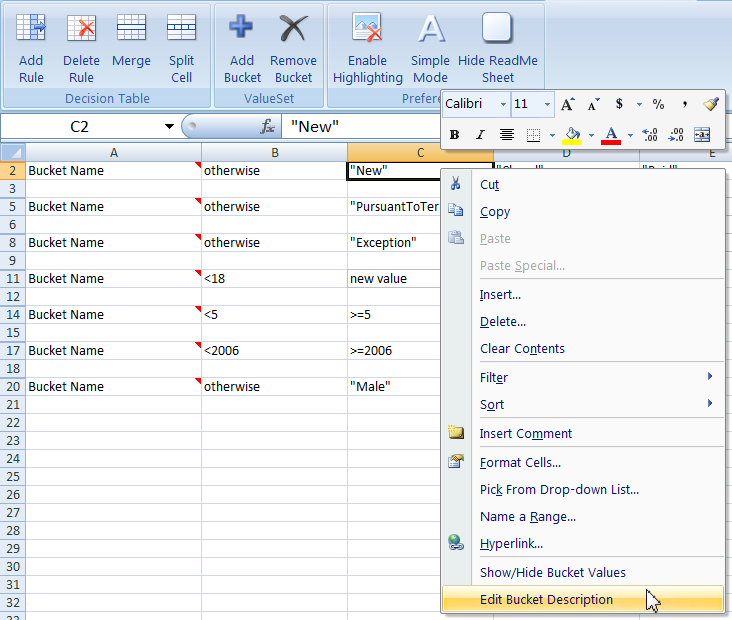Choose Hyperlink... from the context menu
Screen dimensions: 732x620
pyautogui.click(x=583, y=544)
